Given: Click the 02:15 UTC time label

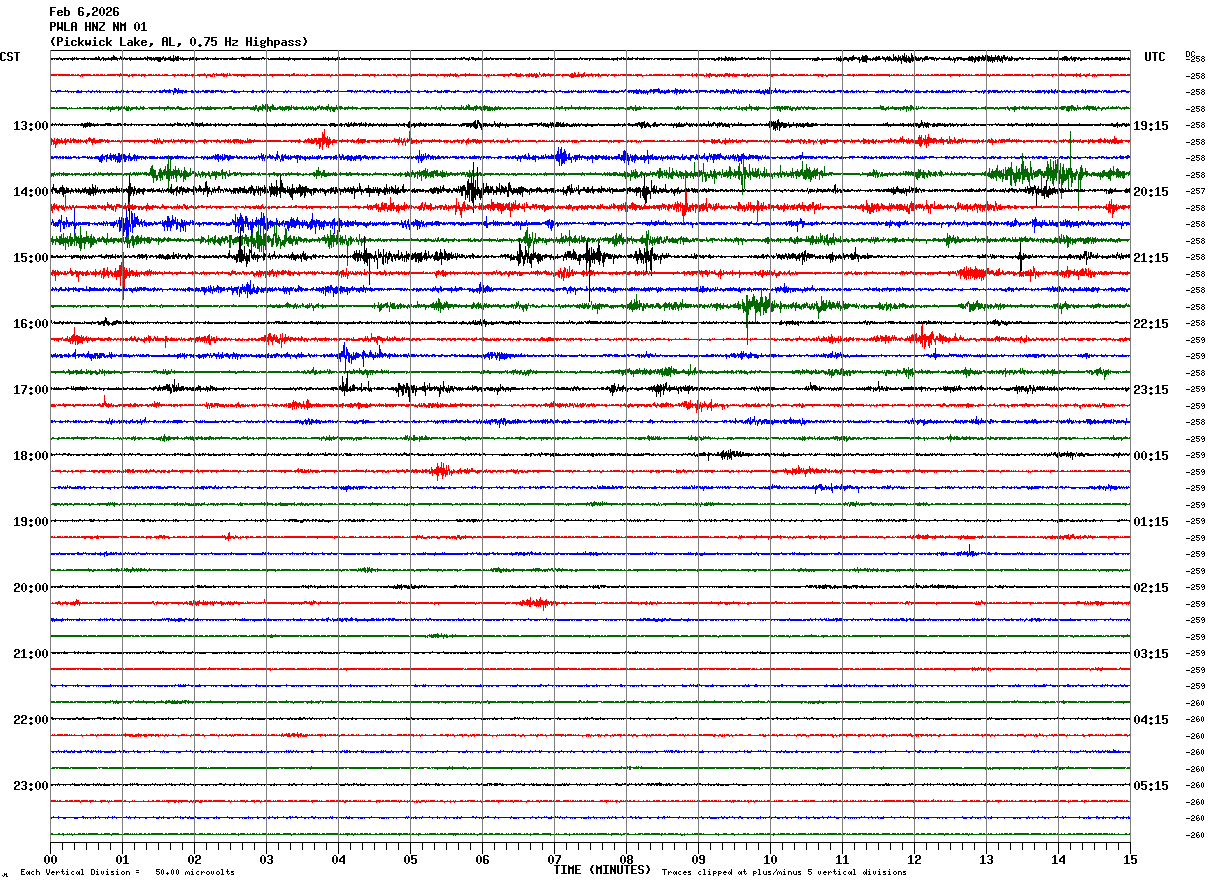Looking at the screenshot, I should [x=1151, y=588].
